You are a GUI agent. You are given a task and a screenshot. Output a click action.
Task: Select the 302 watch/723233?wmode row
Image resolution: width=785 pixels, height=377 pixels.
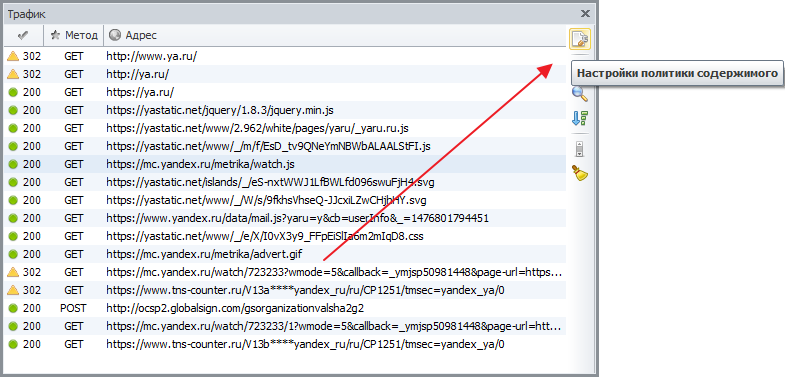click(x=285, y=272)
